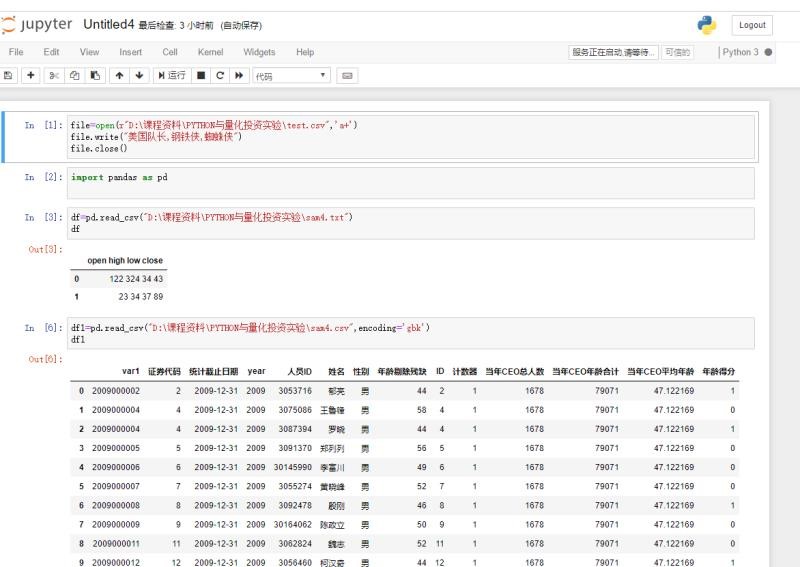Cut the selected cell with the scissors icon

pos(57,75)
